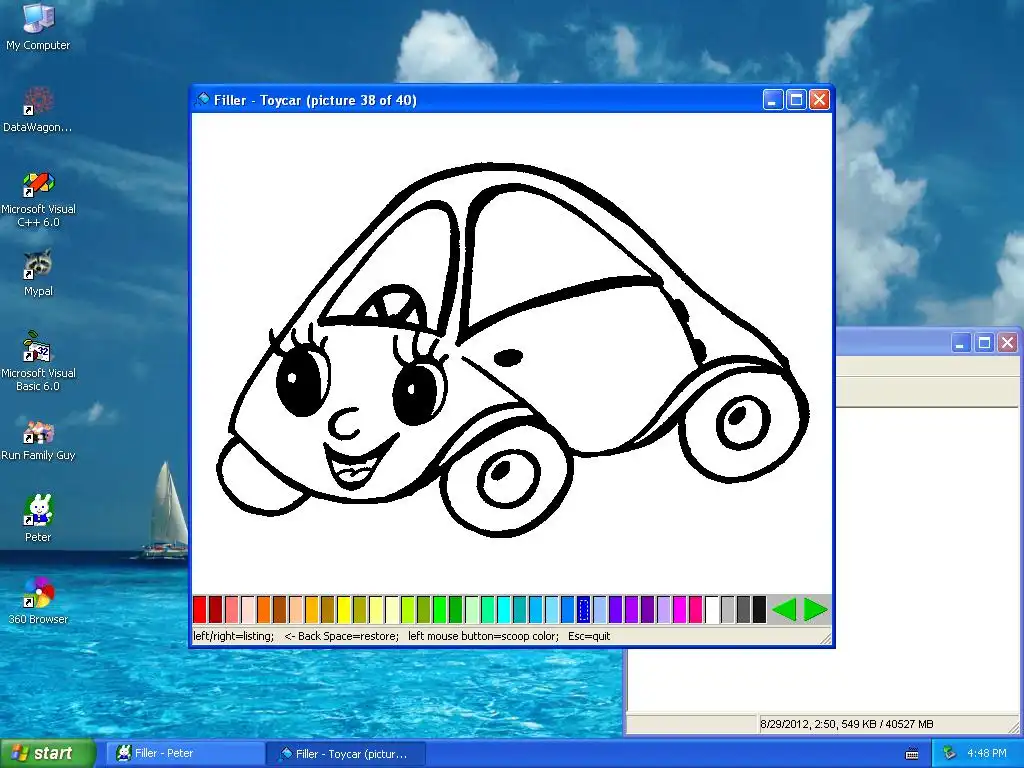Click the 8/29/2012 status text in background window

coord(846,724)
